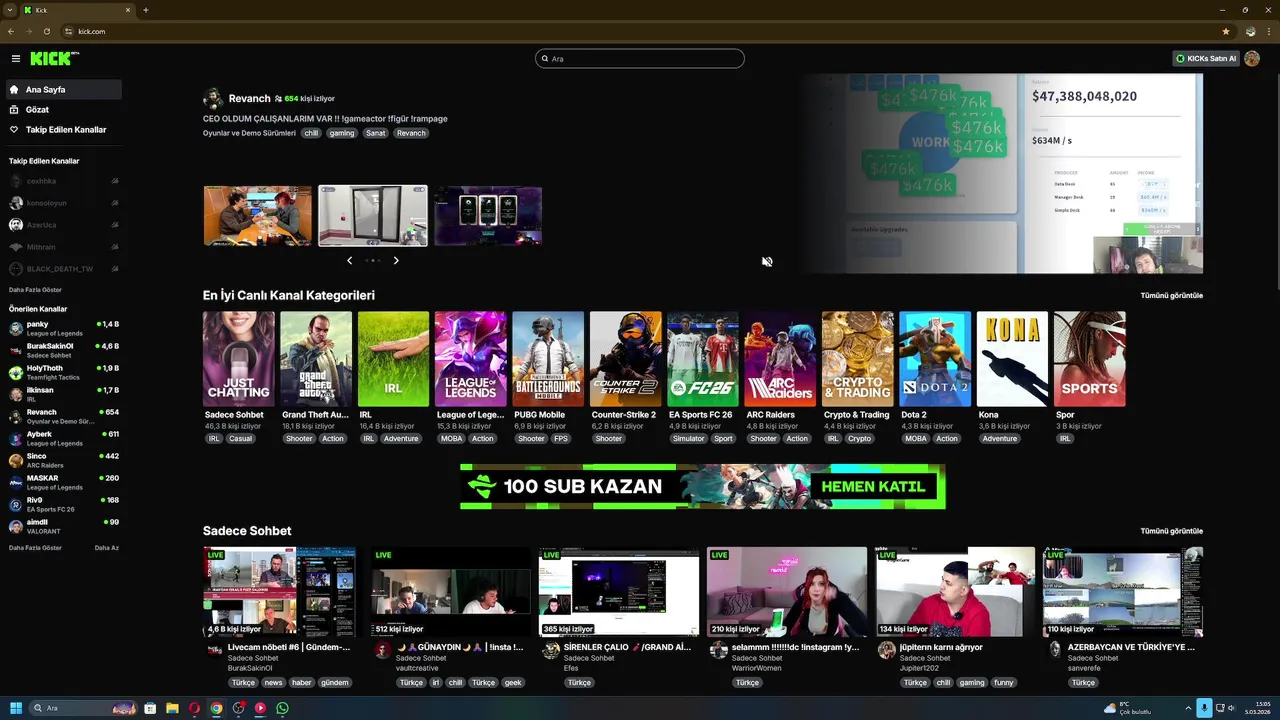Screen dimensions: 1280x720
Task: Click the Sanat tag chip
Action: [375, 133]
